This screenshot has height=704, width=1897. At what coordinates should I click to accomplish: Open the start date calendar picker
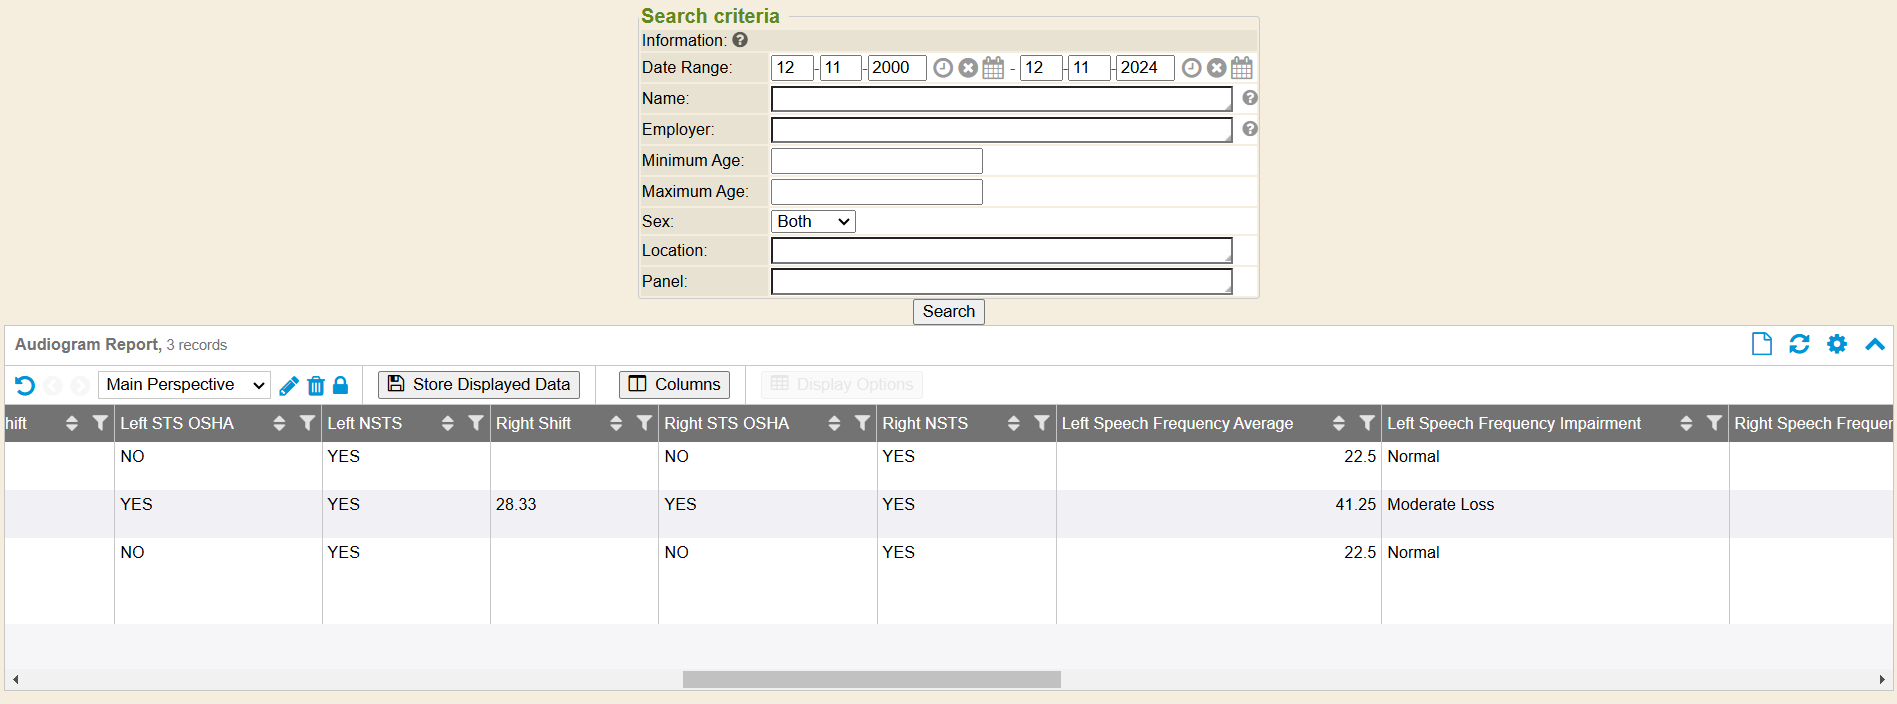click(993, 68)
